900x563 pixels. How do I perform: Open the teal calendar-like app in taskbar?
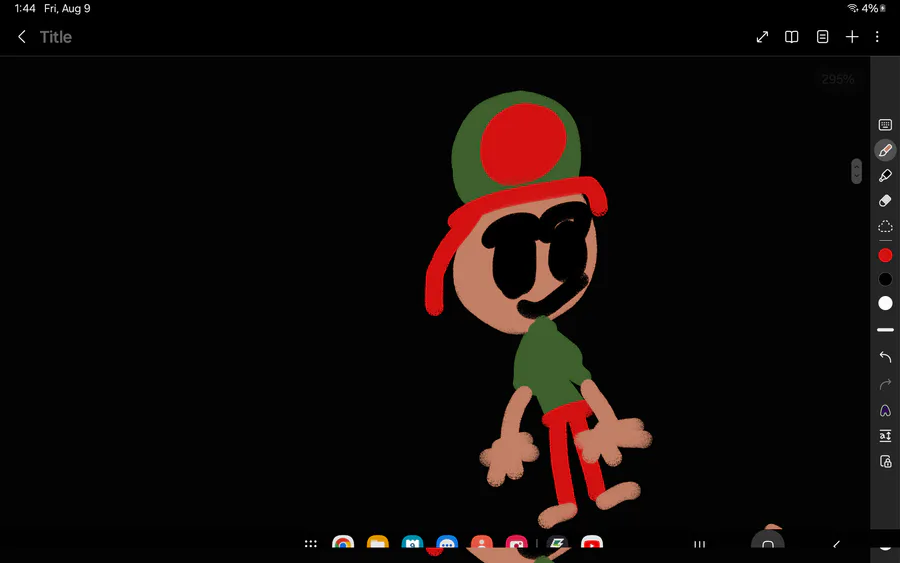[412, 542]
